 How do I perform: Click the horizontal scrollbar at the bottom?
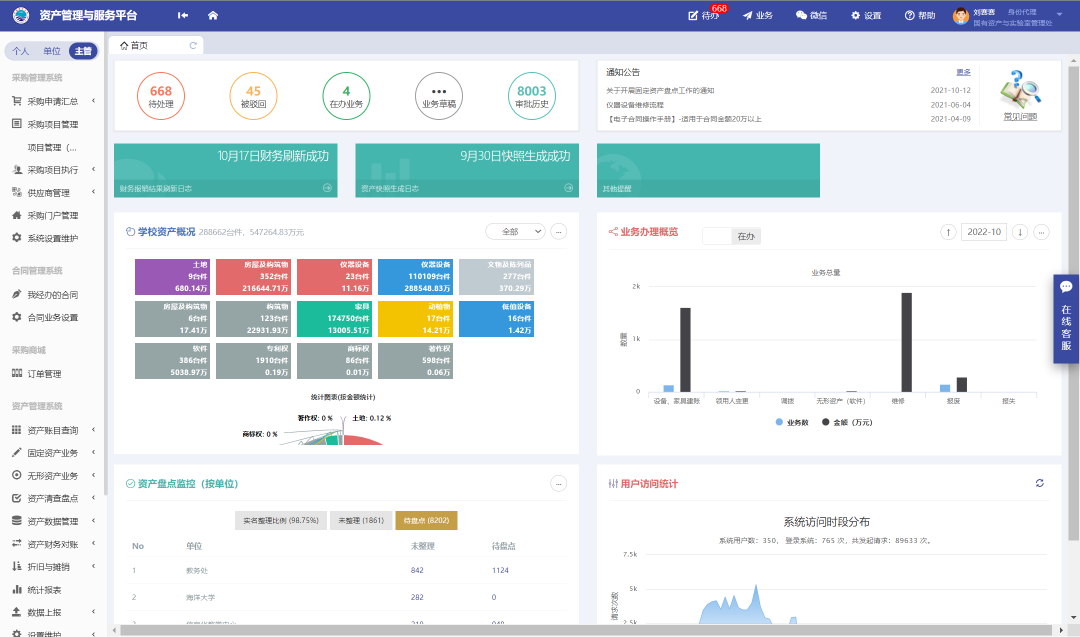click(x=585, y=630)
